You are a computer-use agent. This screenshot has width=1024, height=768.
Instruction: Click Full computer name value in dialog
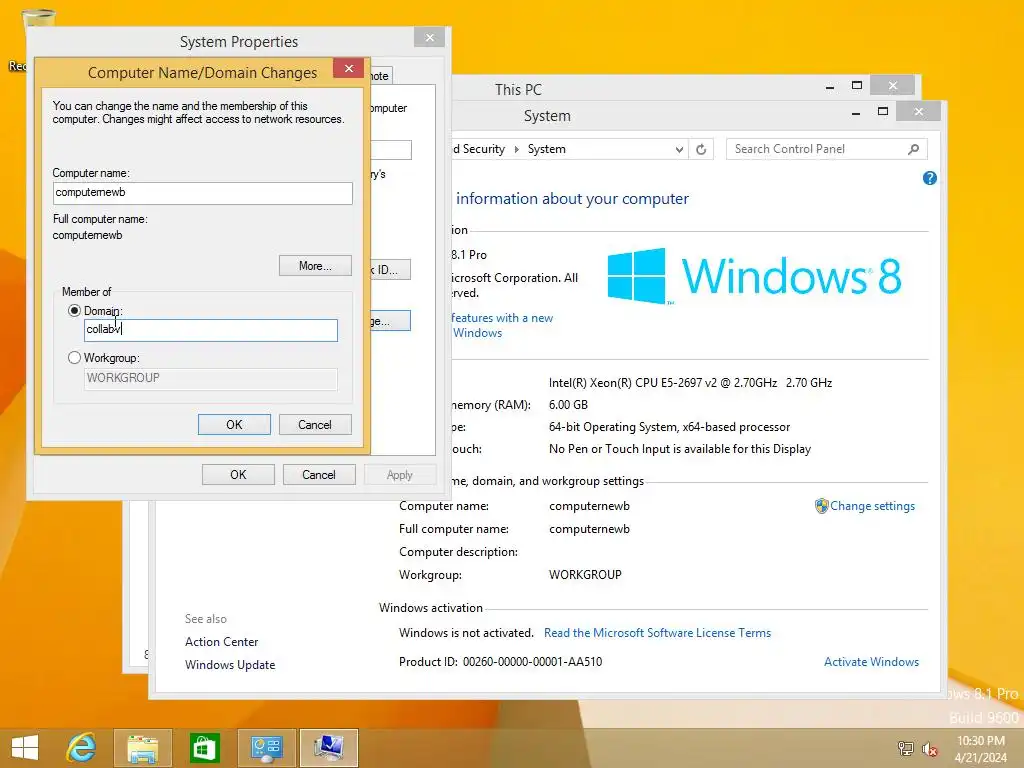point(88,235)
